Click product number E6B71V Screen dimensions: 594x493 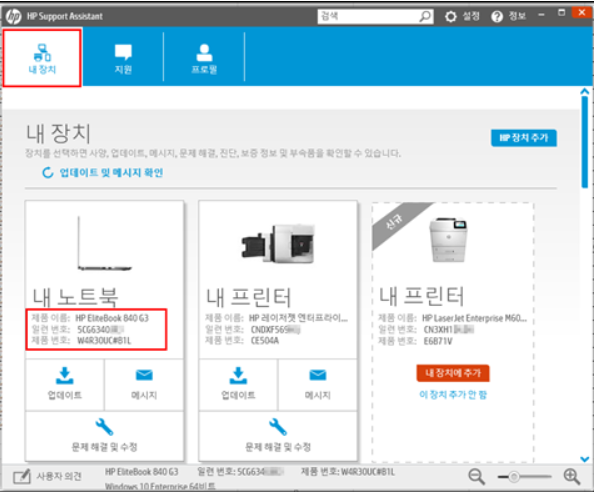coord(438,341)
